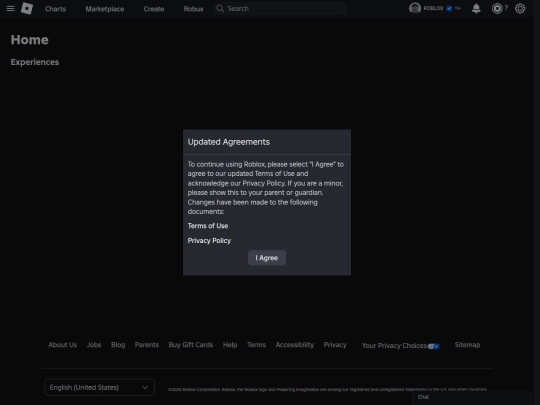Open the Chat panel bar
The height and width of the screenshot is (405, 540).
pyautogui.click(x=472, y=397)
